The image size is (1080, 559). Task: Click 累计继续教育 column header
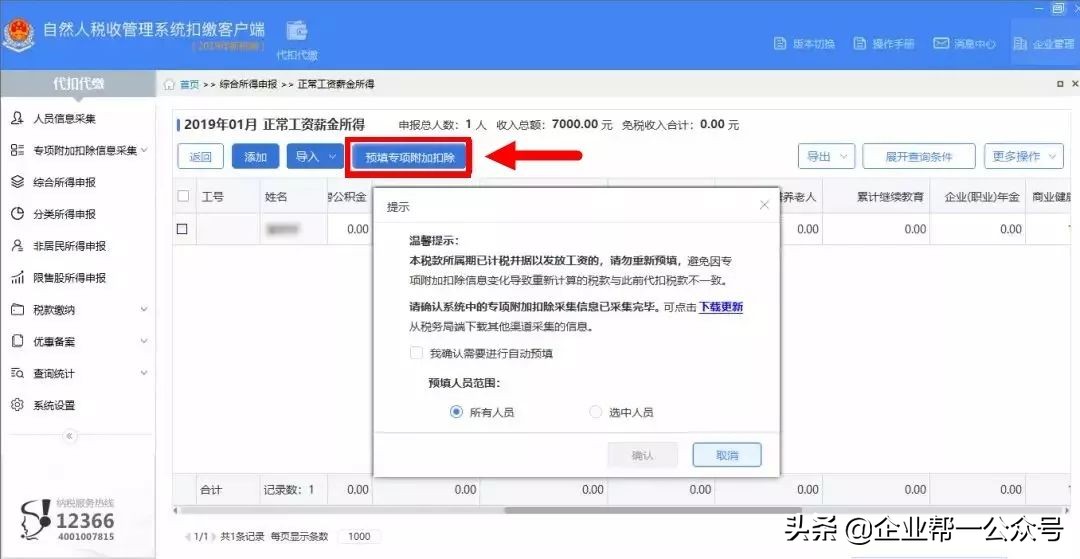891,197
